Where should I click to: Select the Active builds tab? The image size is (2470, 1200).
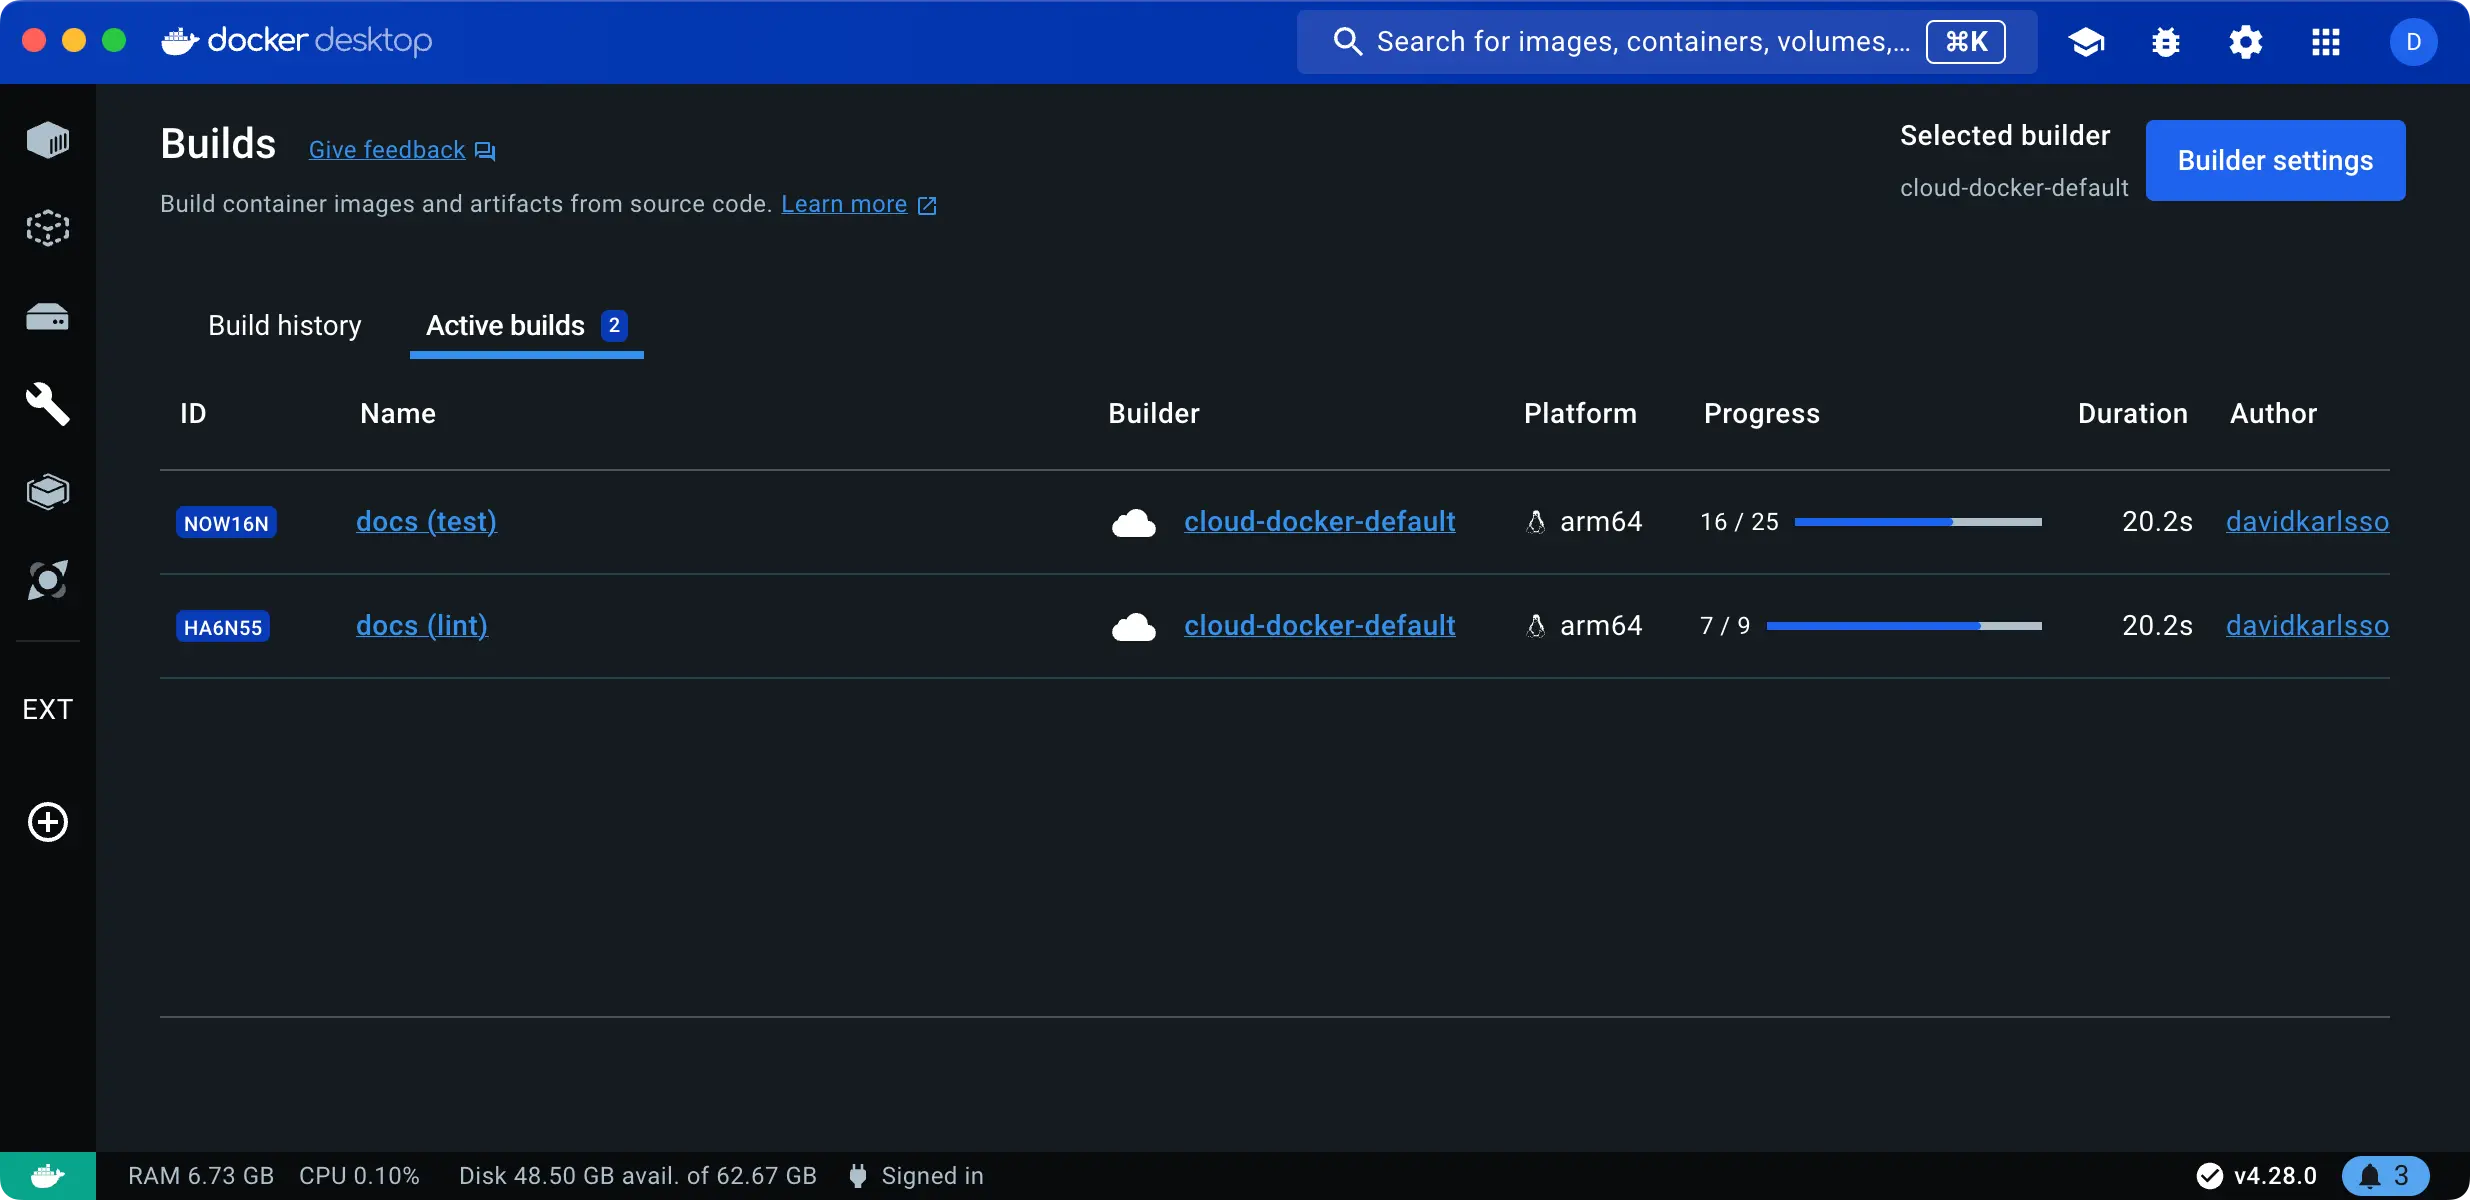click(506, 325)
